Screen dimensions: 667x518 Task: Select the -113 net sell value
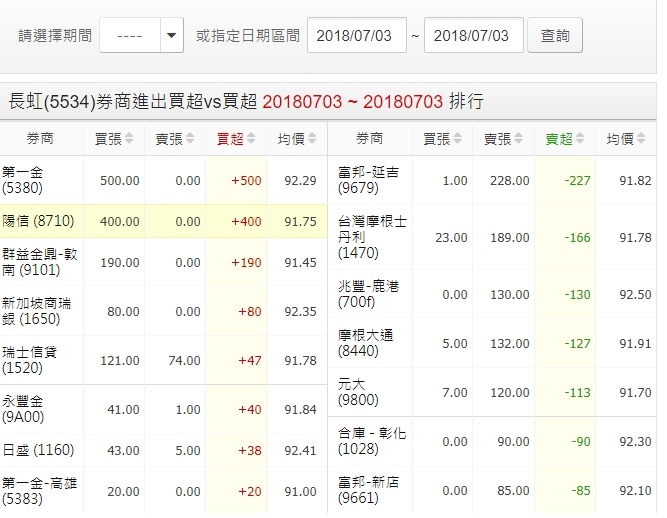577,393
